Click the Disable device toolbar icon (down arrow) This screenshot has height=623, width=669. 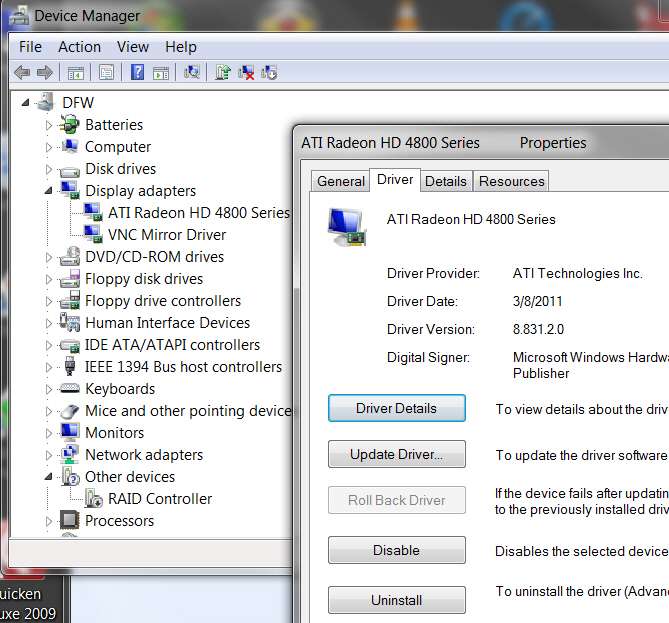pyautogui.click(x=269, y=73)
